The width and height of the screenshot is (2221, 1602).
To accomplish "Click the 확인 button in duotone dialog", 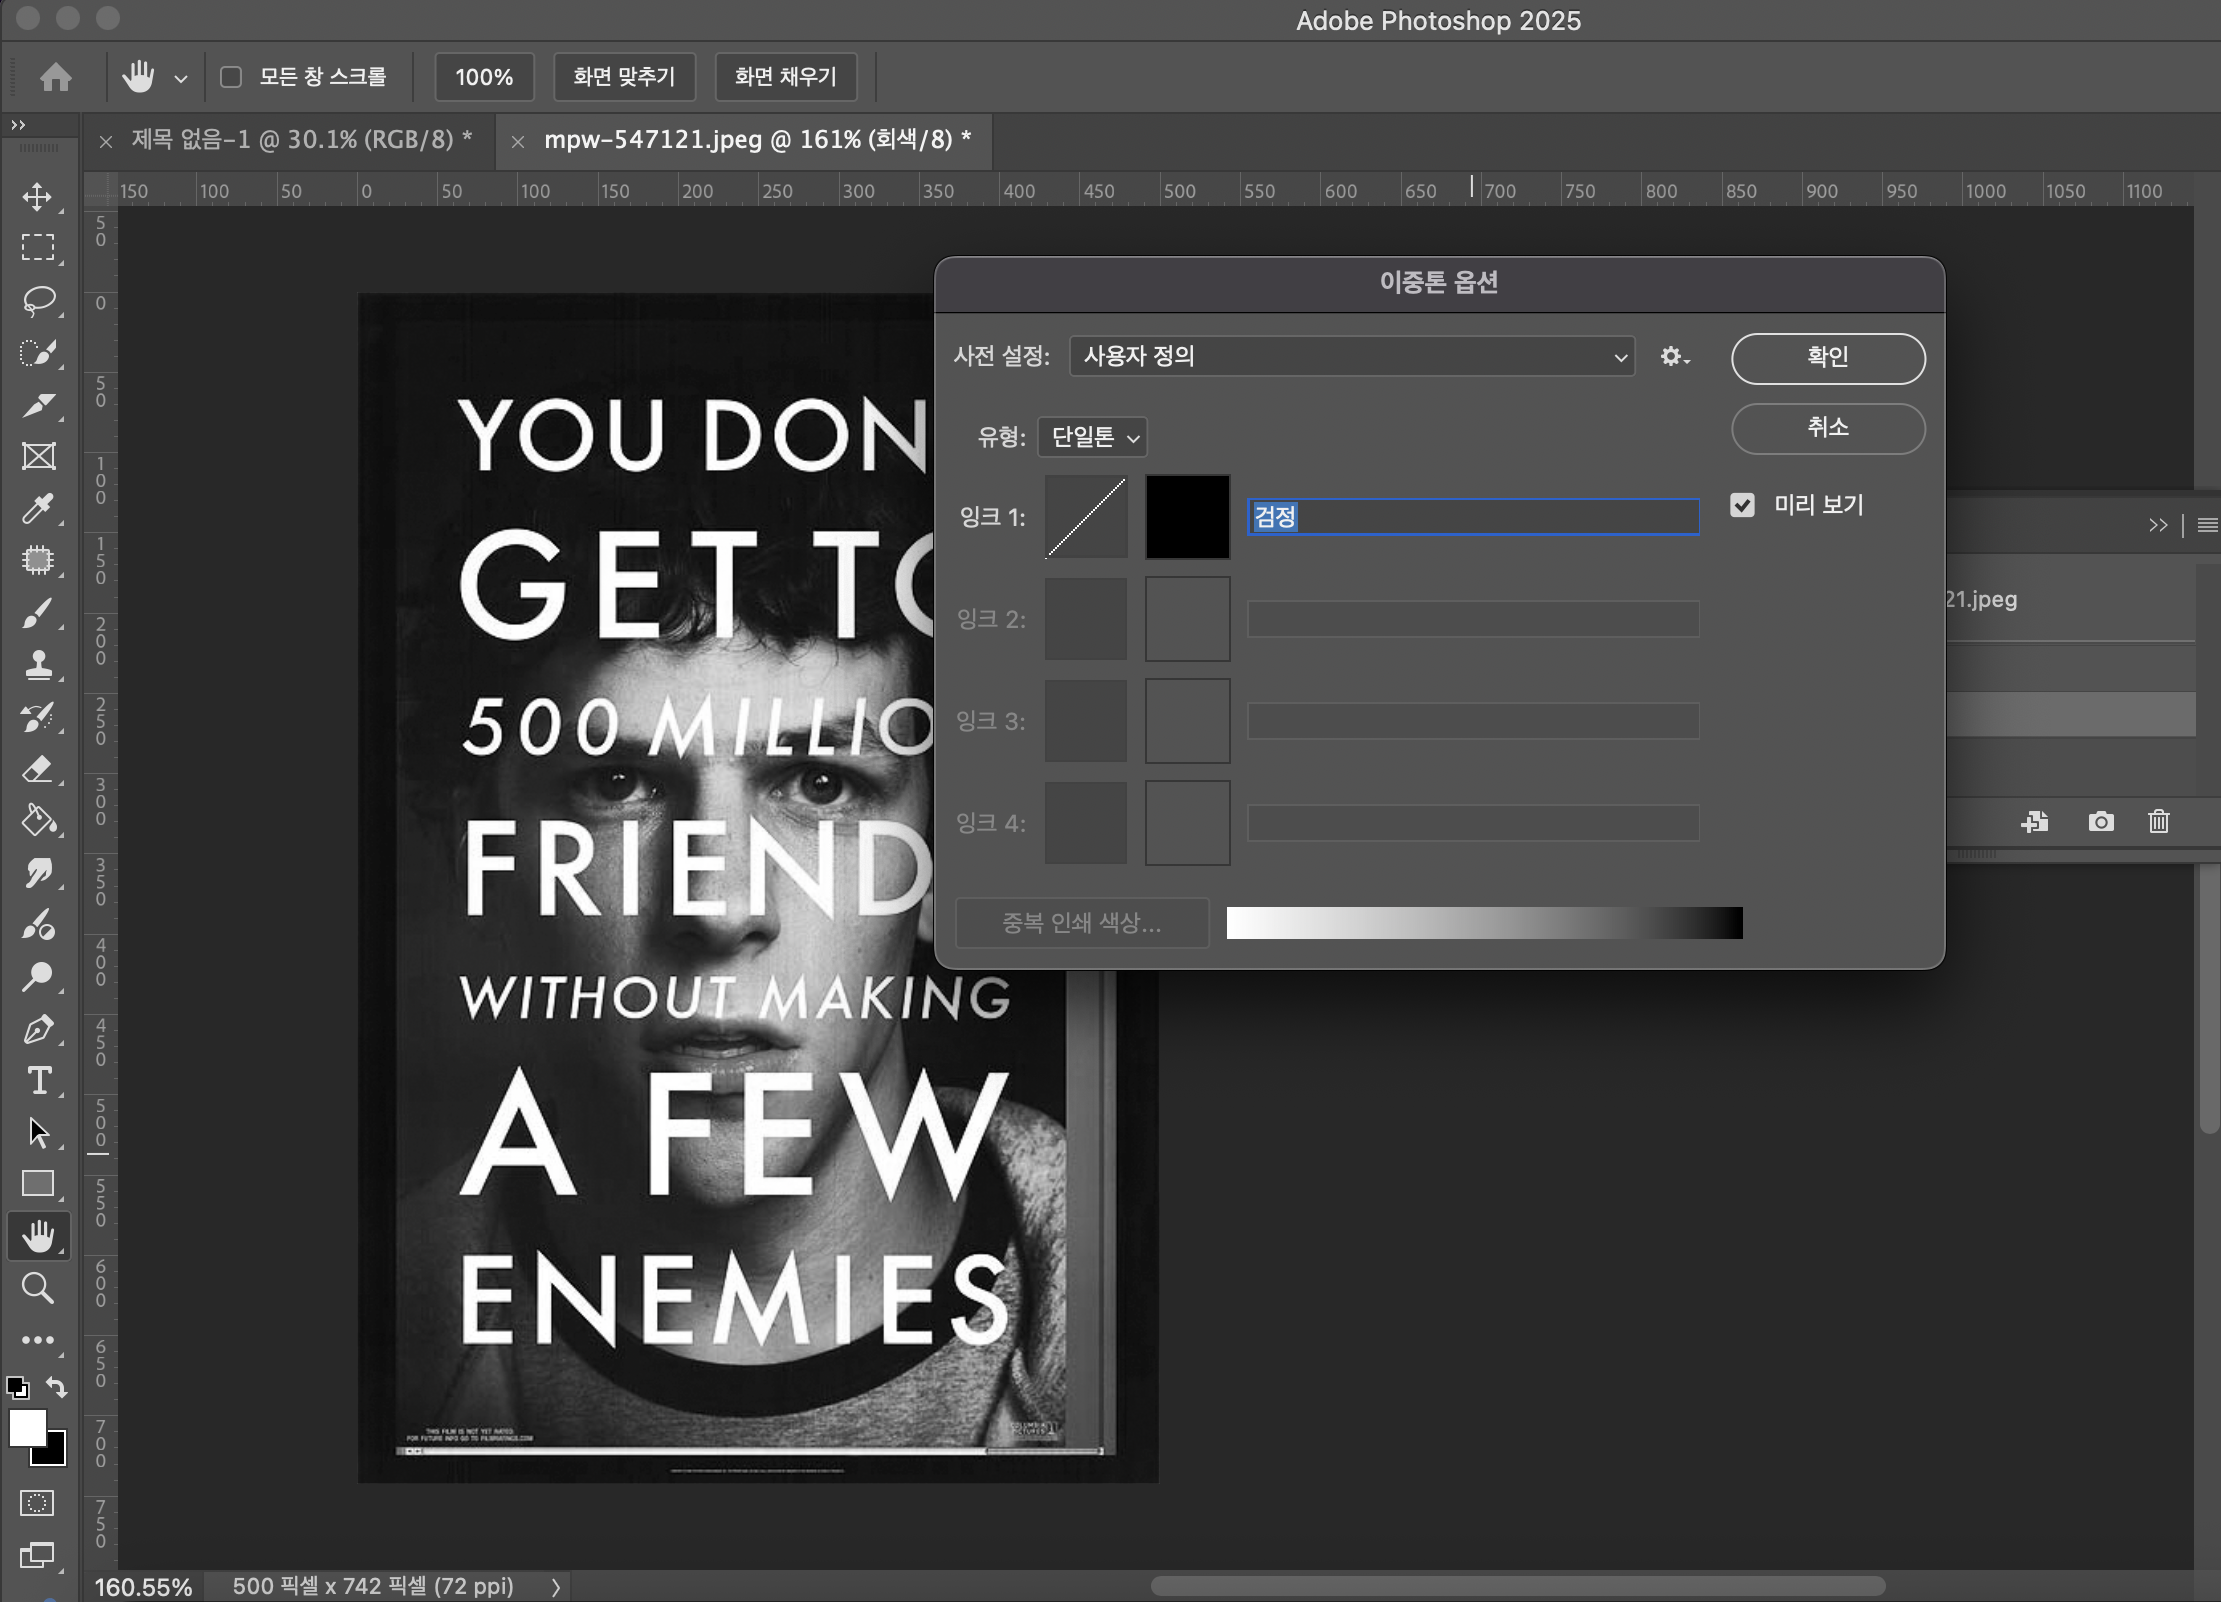I will point(1827,358).
